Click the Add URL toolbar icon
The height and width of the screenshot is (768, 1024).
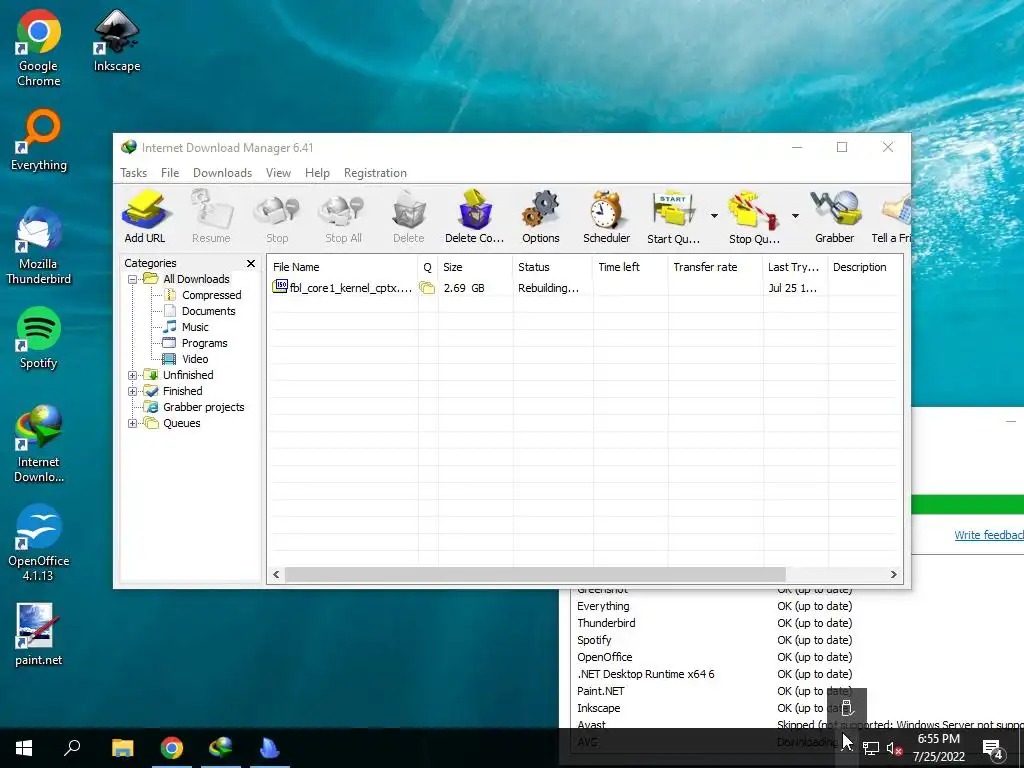[x=145, y=217]
